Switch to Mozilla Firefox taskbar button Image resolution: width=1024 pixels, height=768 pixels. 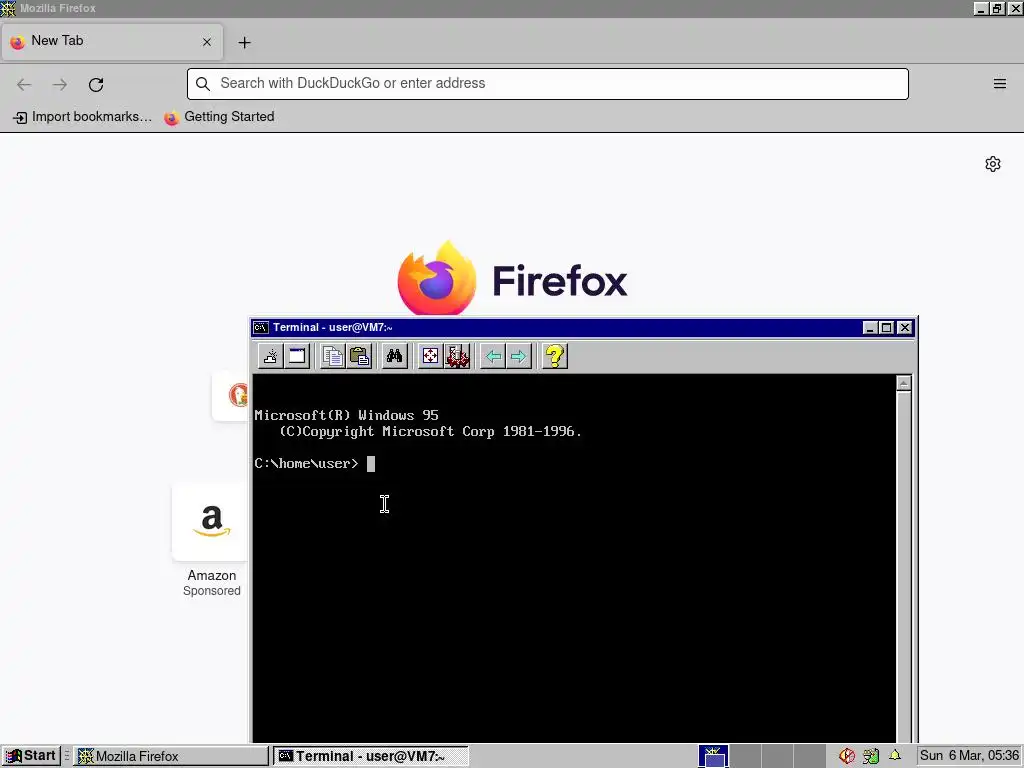click(170, 756)
